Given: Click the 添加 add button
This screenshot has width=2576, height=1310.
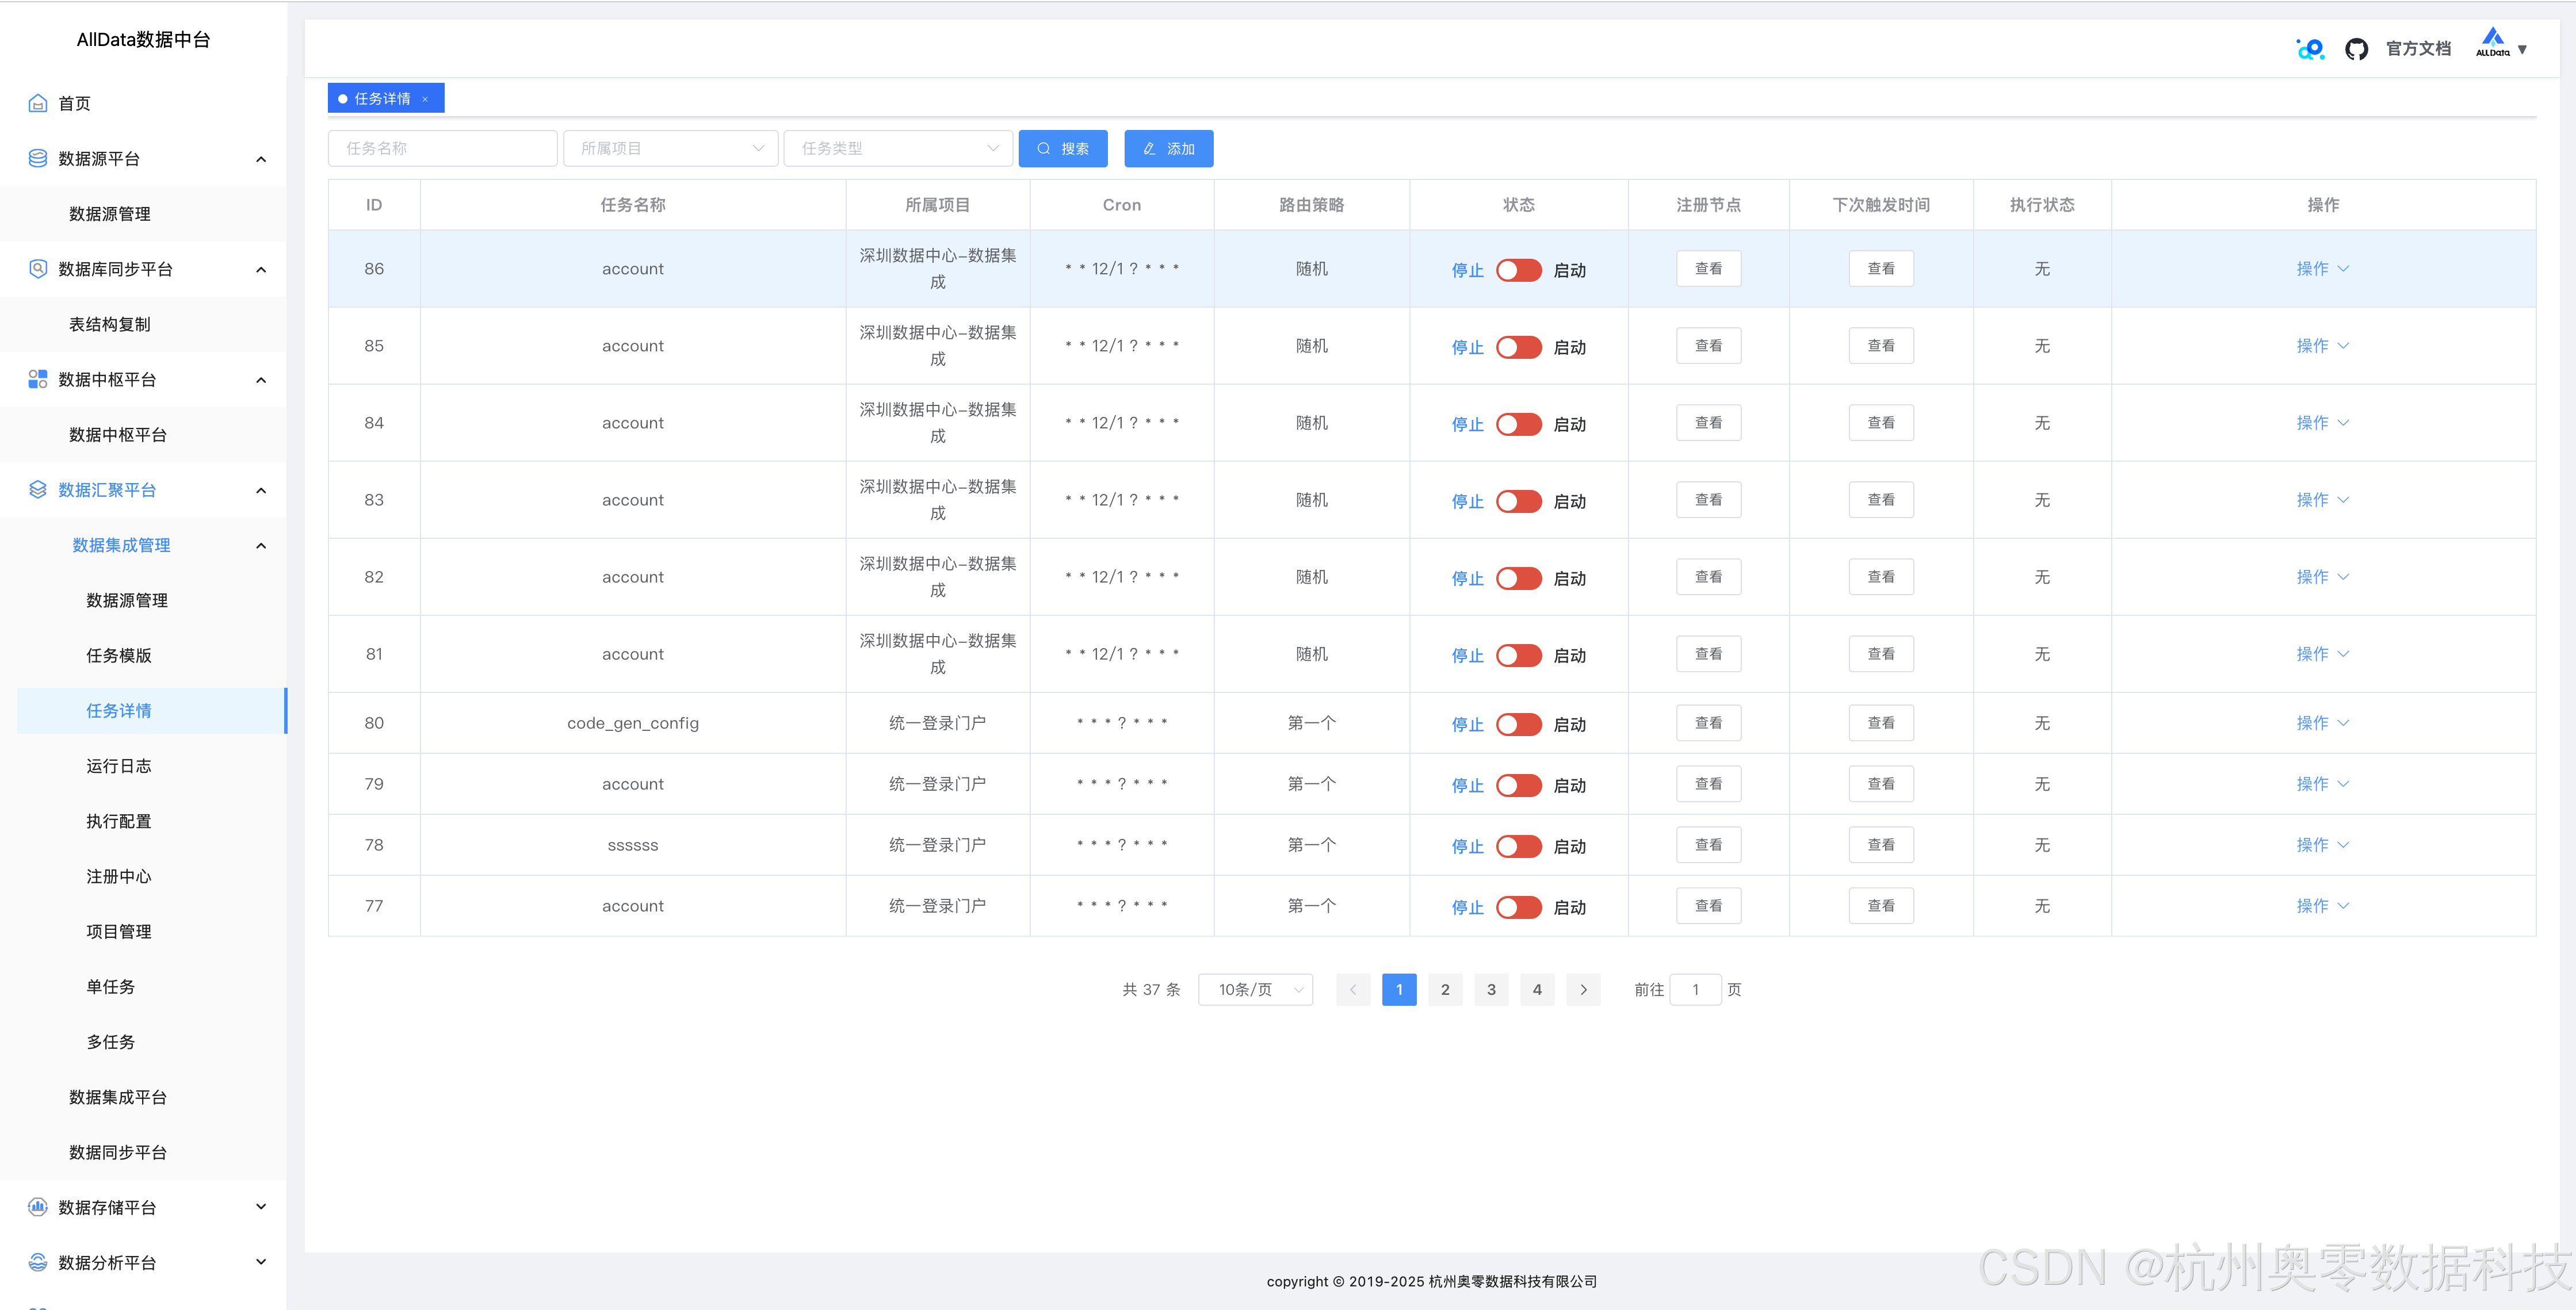Looking at the screenshot, I should pos(1168,148).
